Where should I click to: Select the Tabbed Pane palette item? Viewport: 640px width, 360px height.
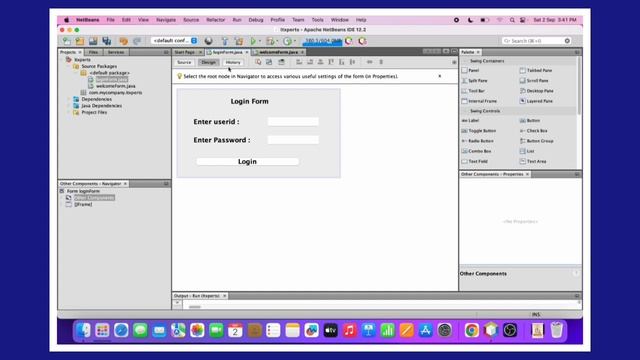click(x=536, y=70)
